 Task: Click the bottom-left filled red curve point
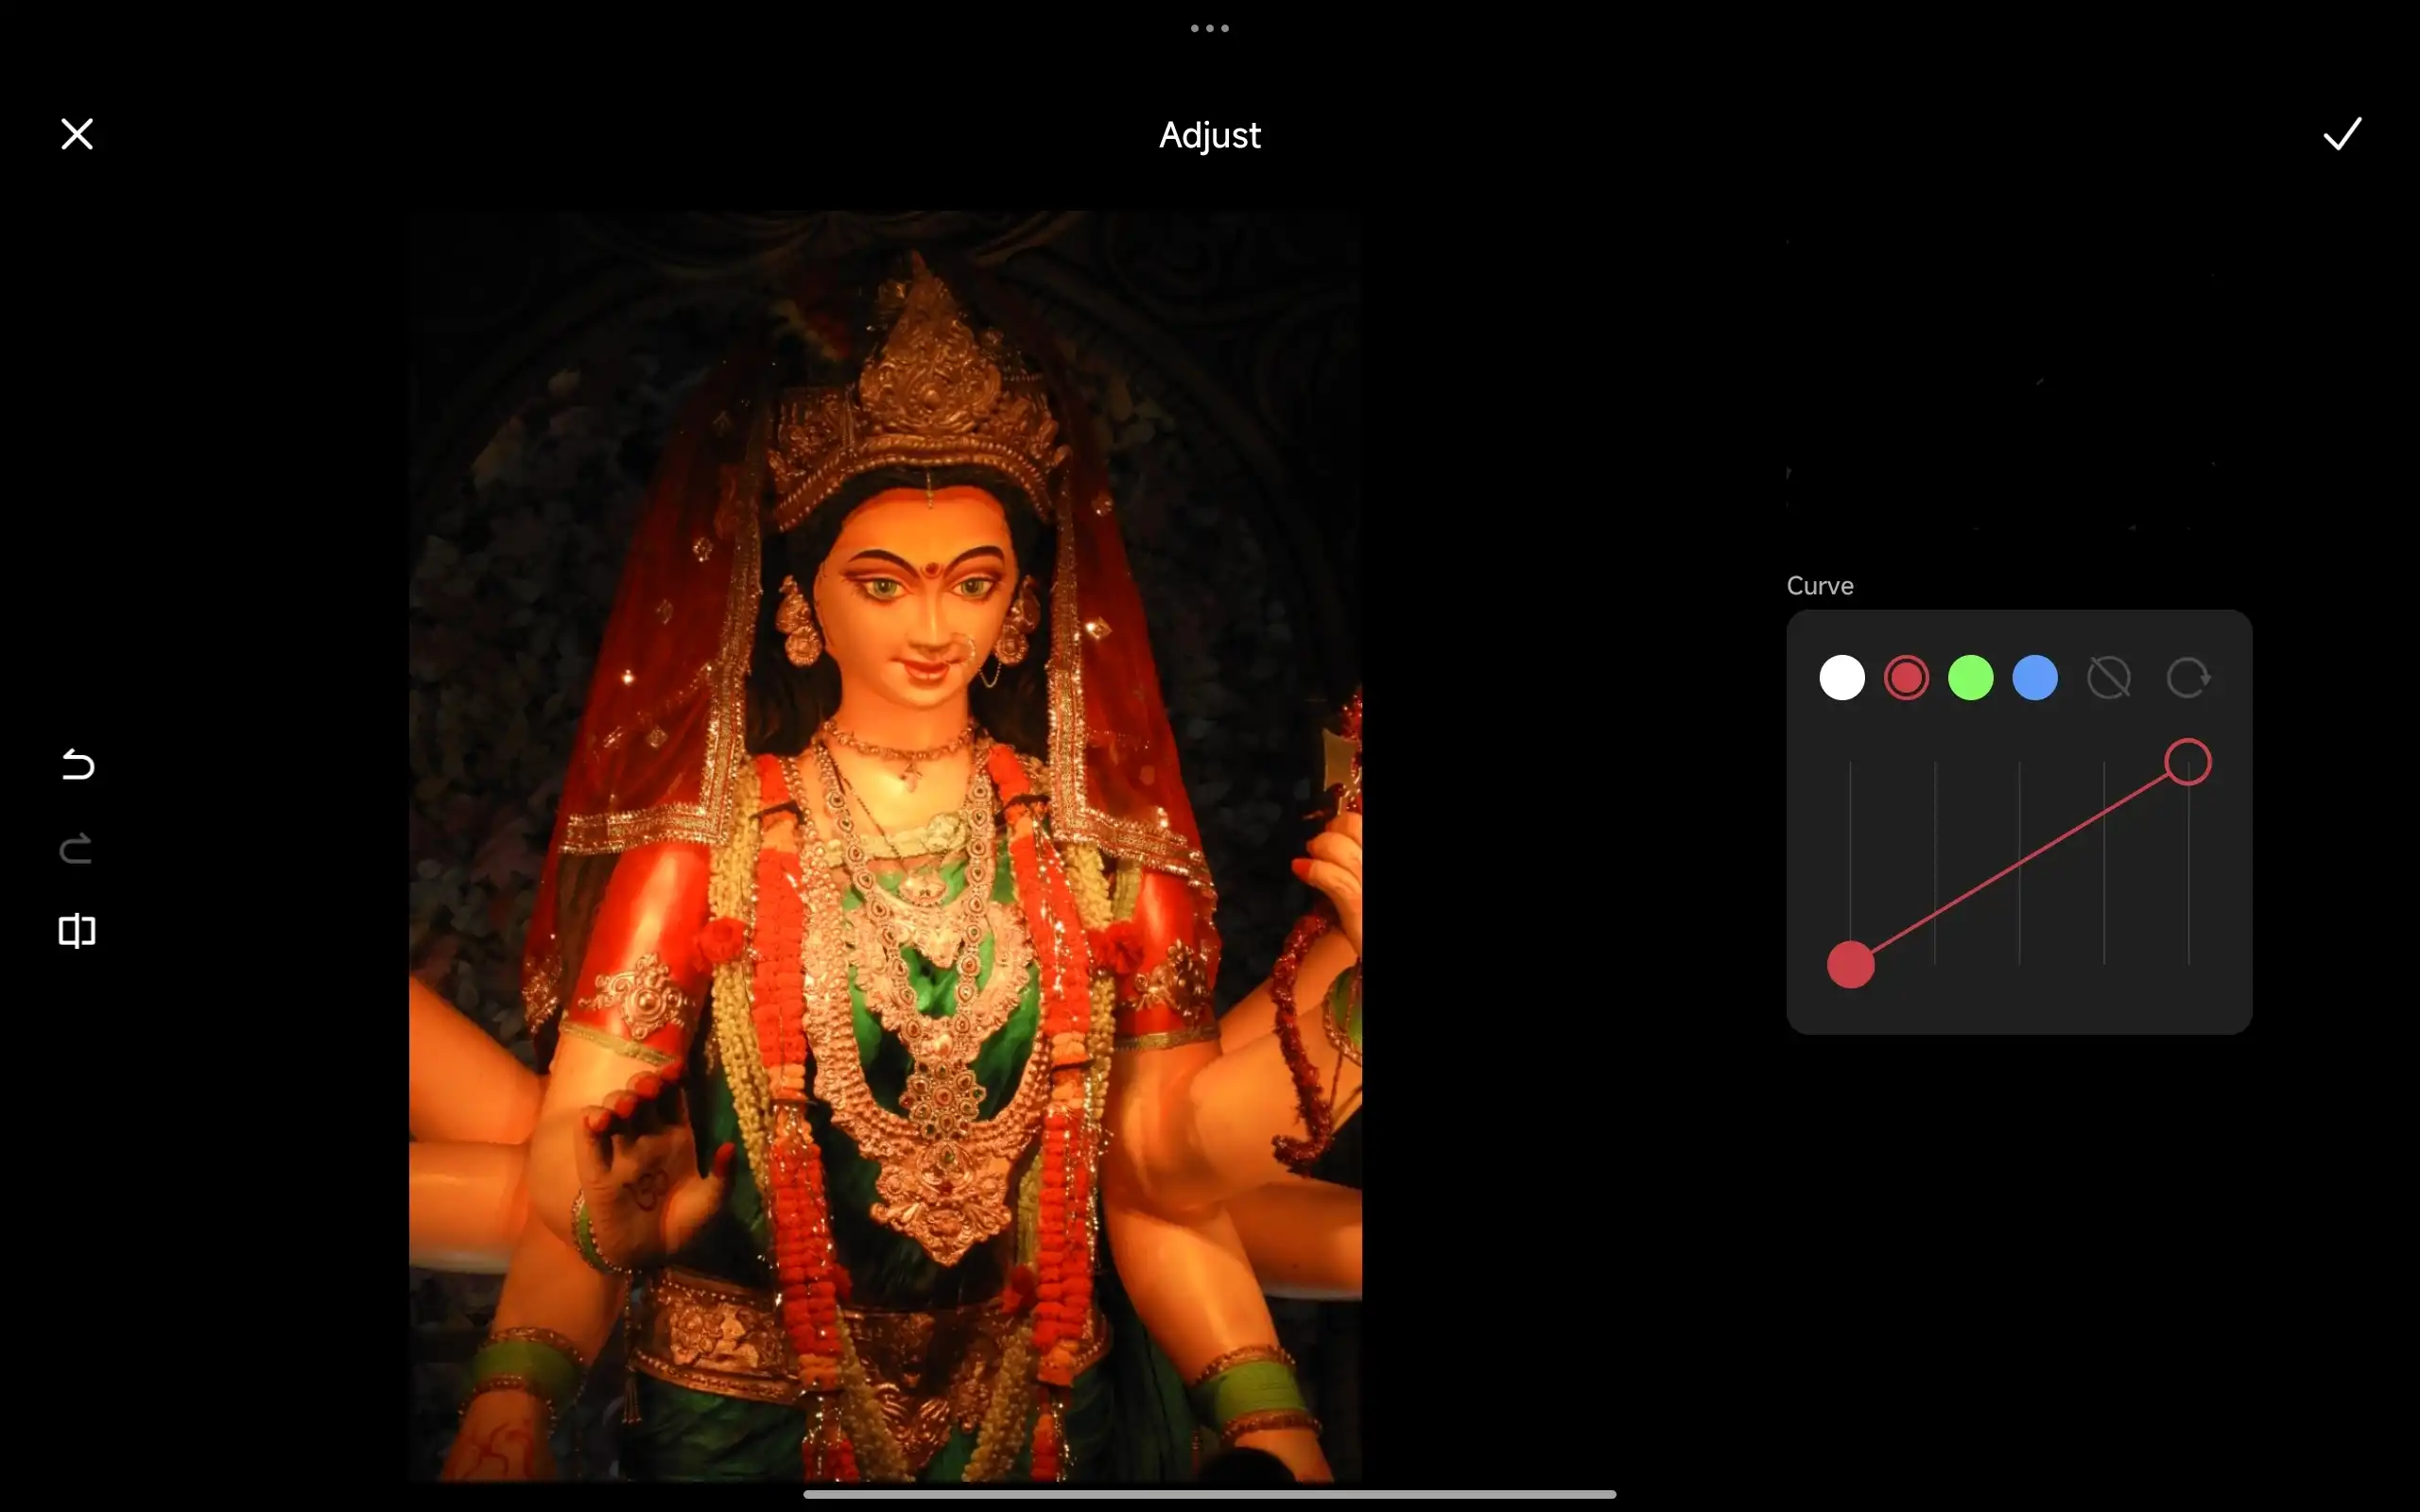tap(1851, 965)
